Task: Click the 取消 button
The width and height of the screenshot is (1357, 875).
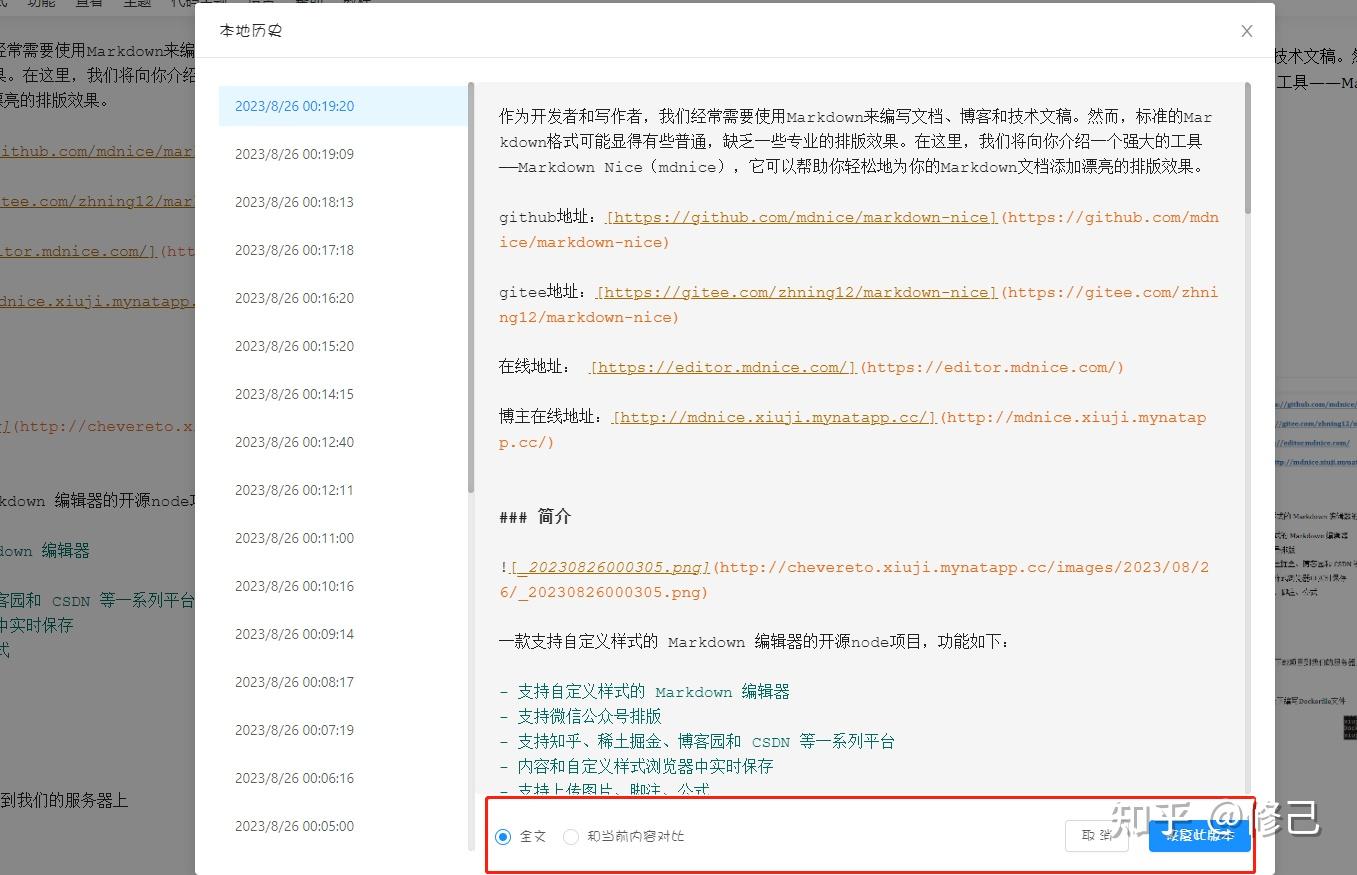Action: click(1096, 837)
